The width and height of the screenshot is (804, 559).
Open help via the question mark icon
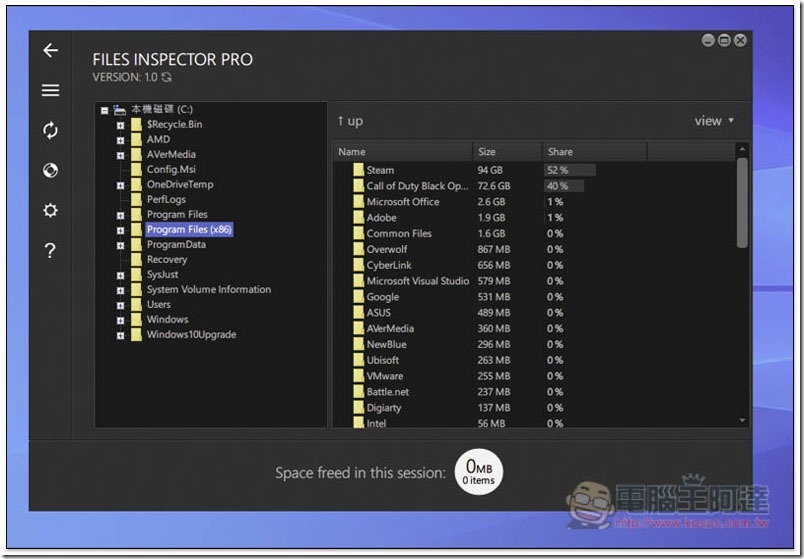pyautogui.click(x=50, y=250)
